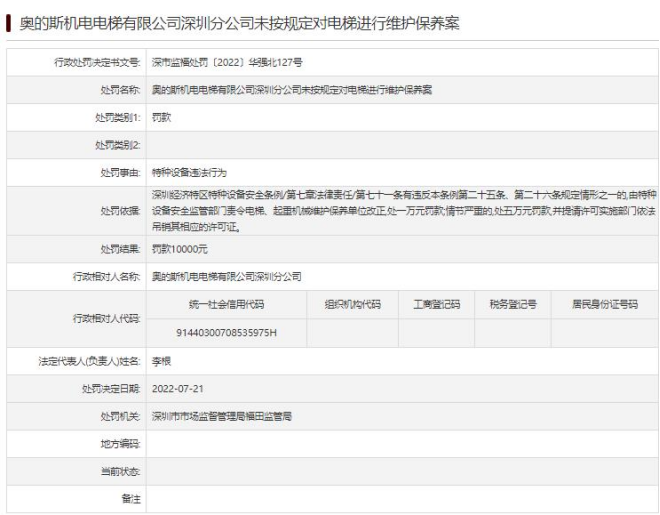Click the 处罚类别1 label
This screenshot has height=515, width=660.
click(118, 118)
